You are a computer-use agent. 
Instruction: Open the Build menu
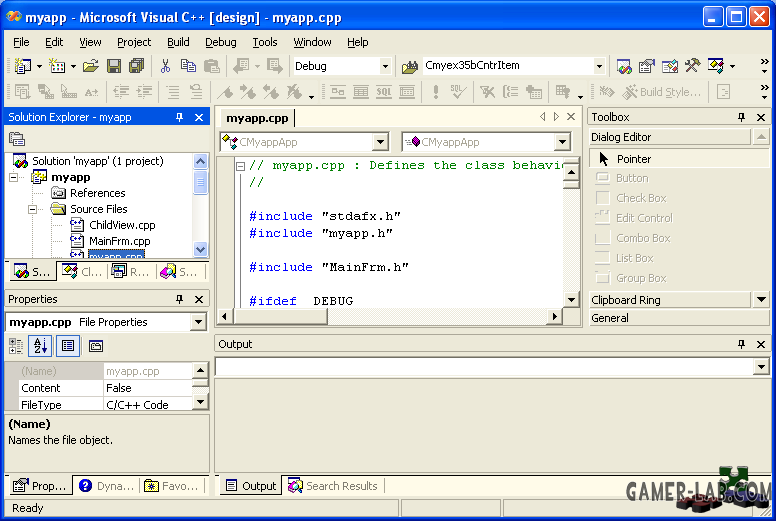click(x=178, y=42)
